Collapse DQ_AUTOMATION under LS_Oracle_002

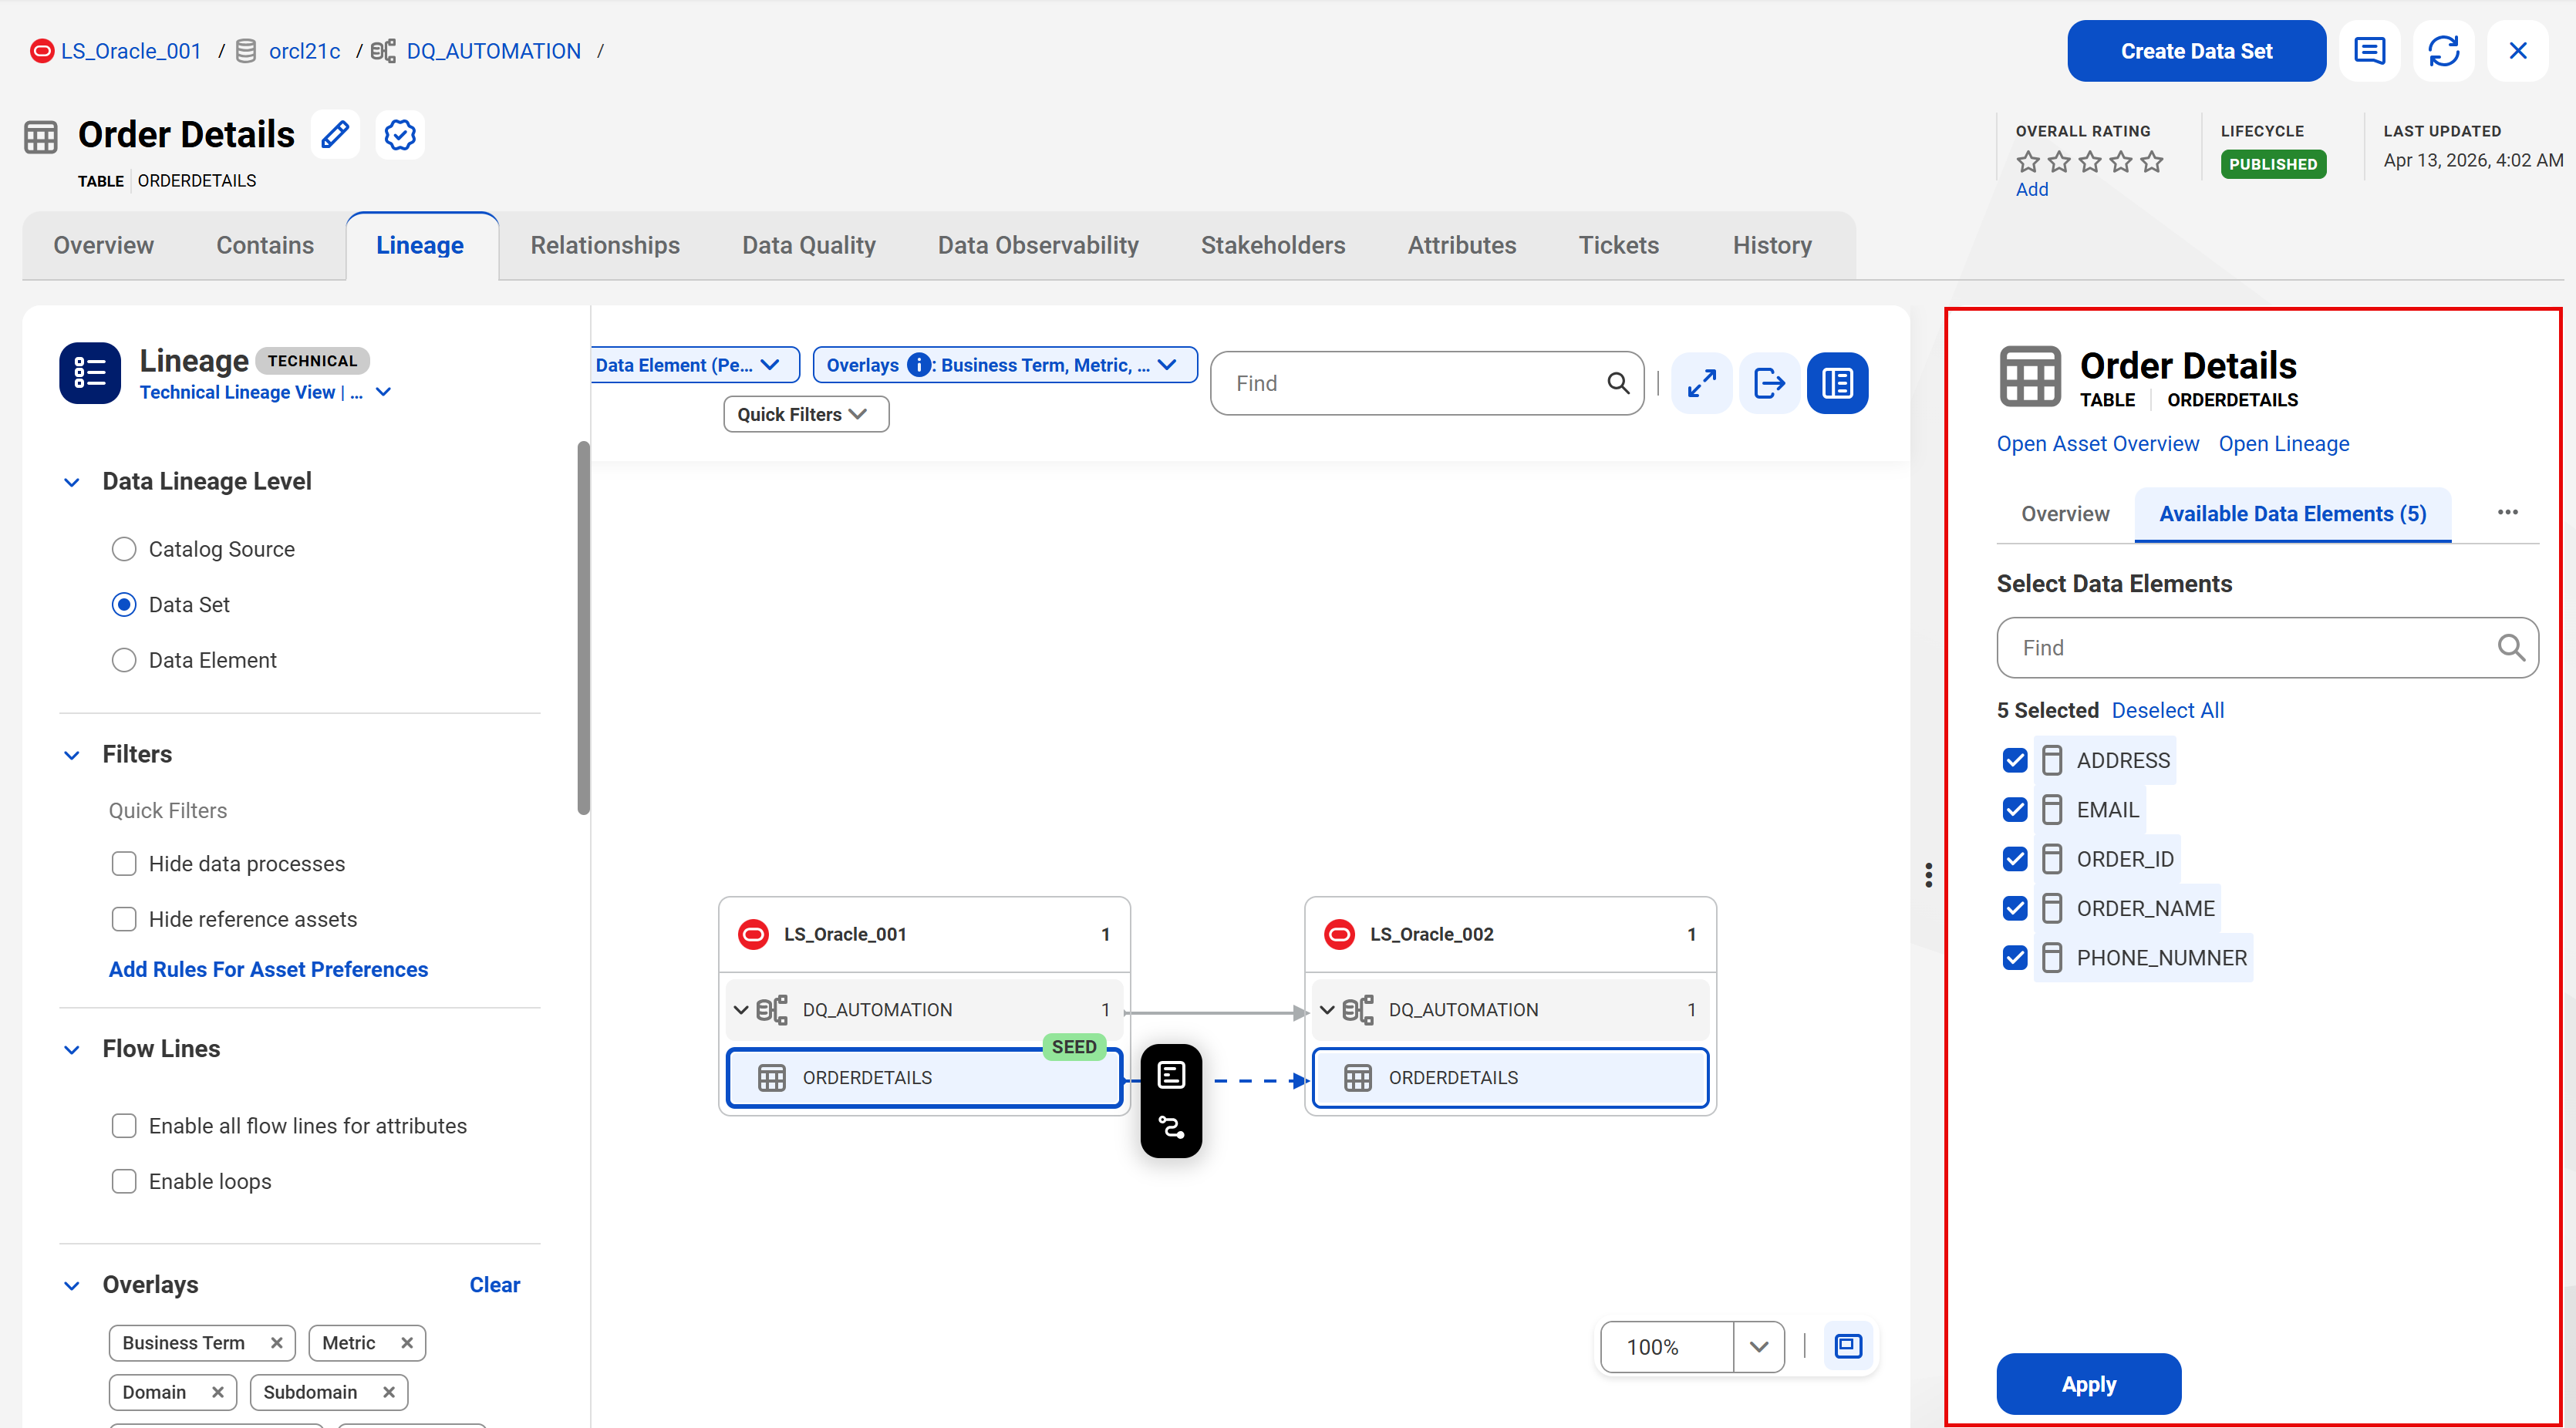pos(1327,1009)
